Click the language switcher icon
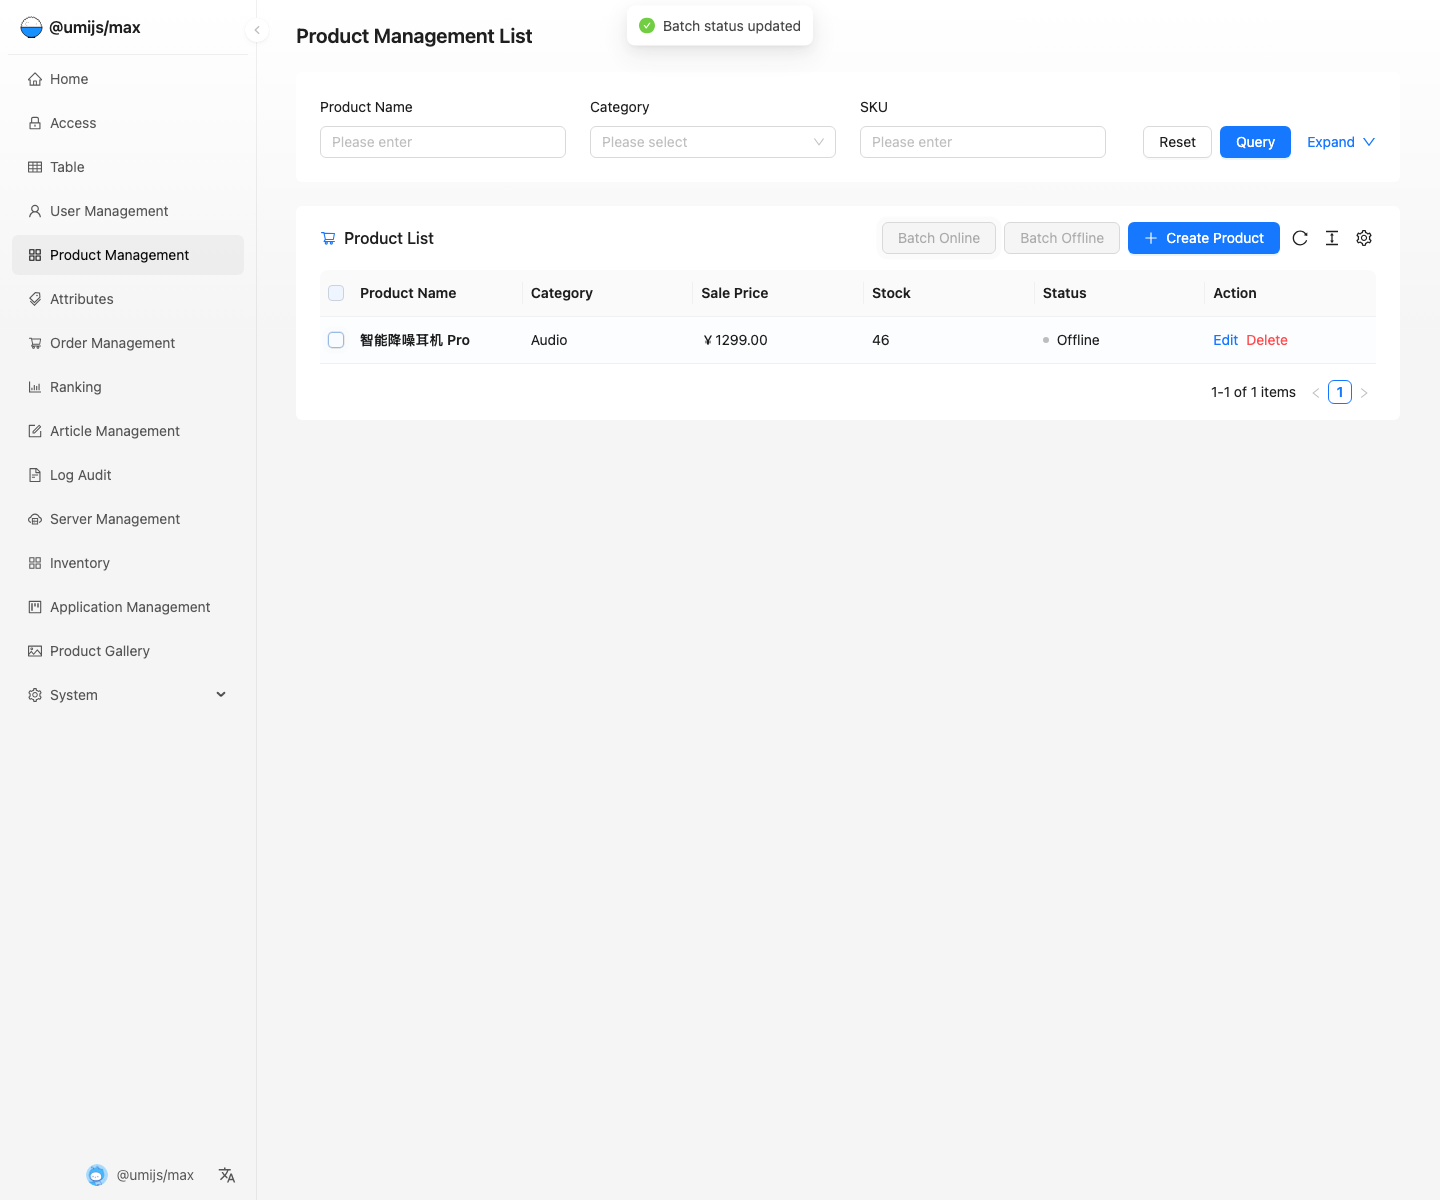 227,1175
